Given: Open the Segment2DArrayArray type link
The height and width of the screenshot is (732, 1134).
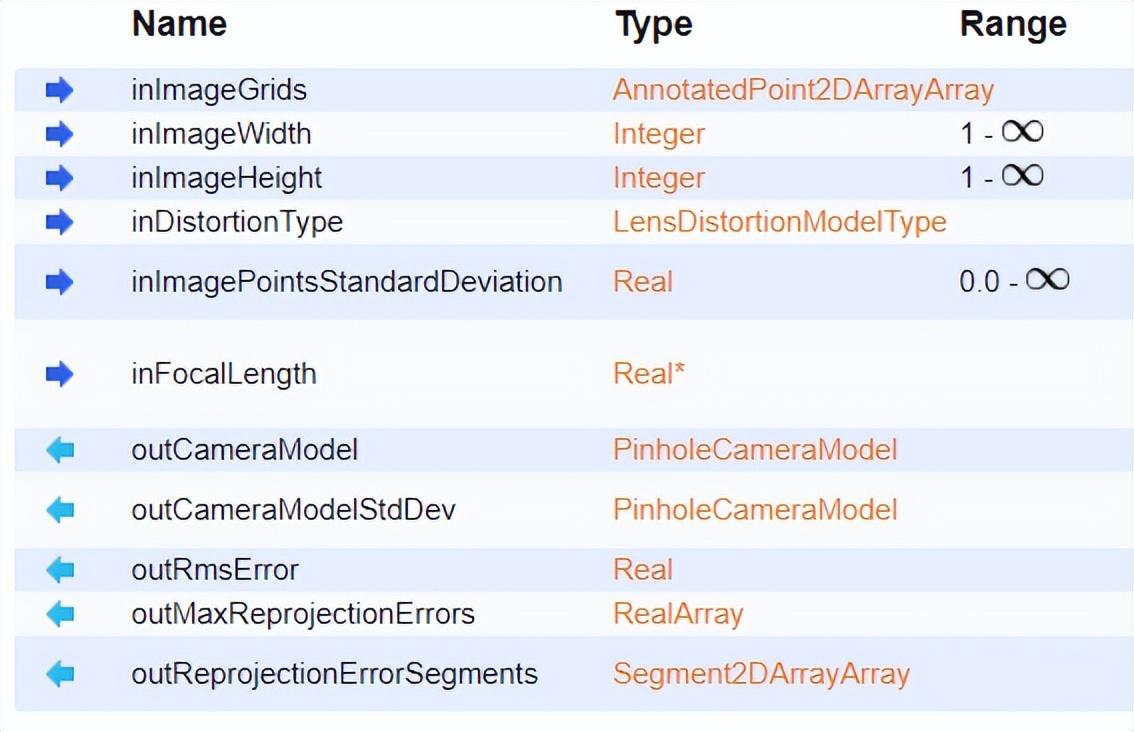Looking at the screenshot, I should tap(761, 674).
